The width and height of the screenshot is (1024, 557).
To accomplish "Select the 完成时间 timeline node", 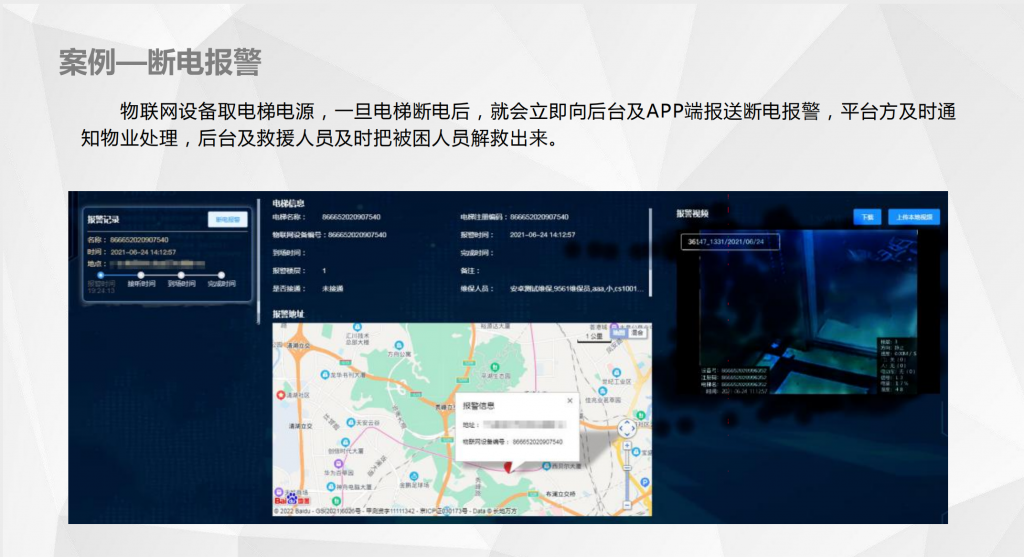I will [221, 276].
